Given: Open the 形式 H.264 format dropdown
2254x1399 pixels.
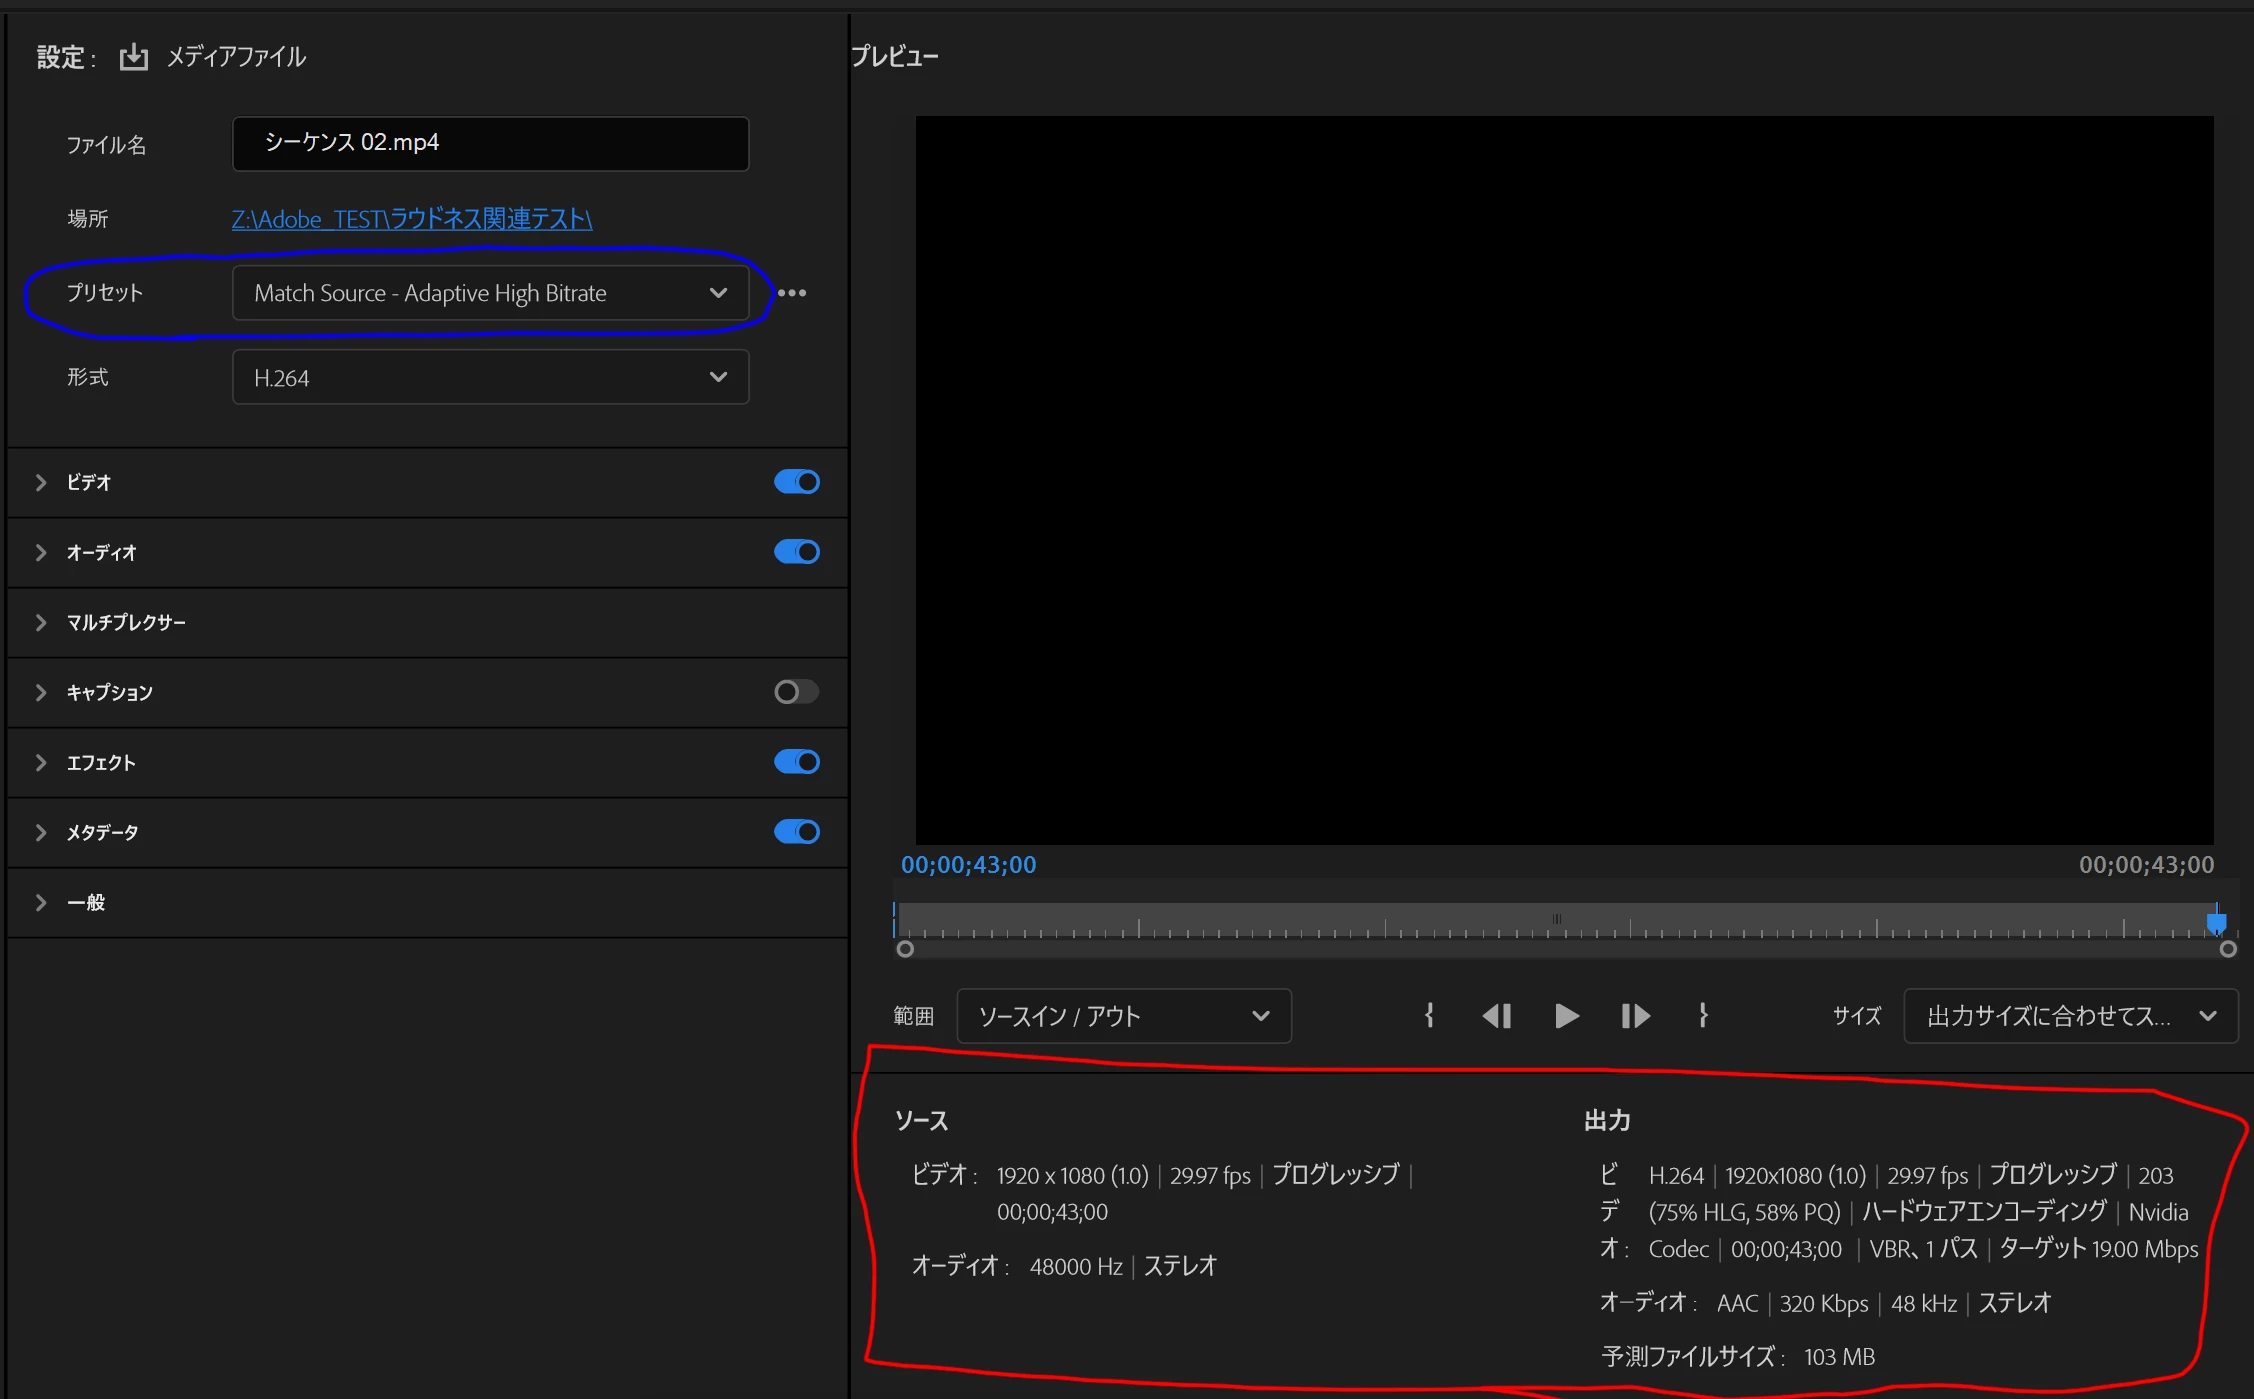Looking at the screenshot, I should [x=490, y=377].
